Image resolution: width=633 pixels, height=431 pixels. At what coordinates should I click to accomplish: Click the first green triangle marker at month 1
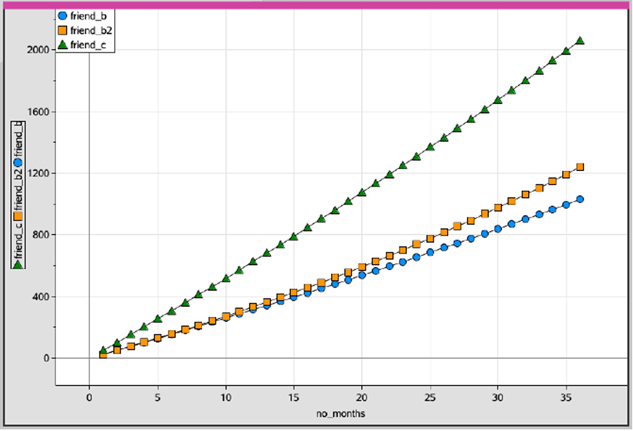[x=103, y=351]
